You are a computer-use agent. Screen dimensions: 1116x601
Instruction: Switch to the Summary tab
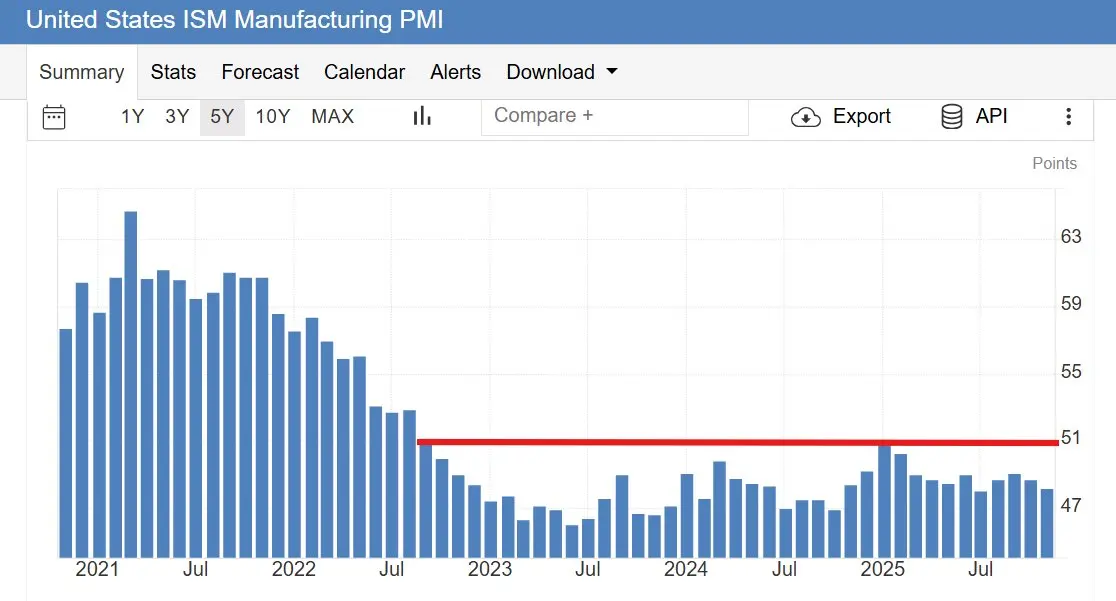[x=82, y=72]
